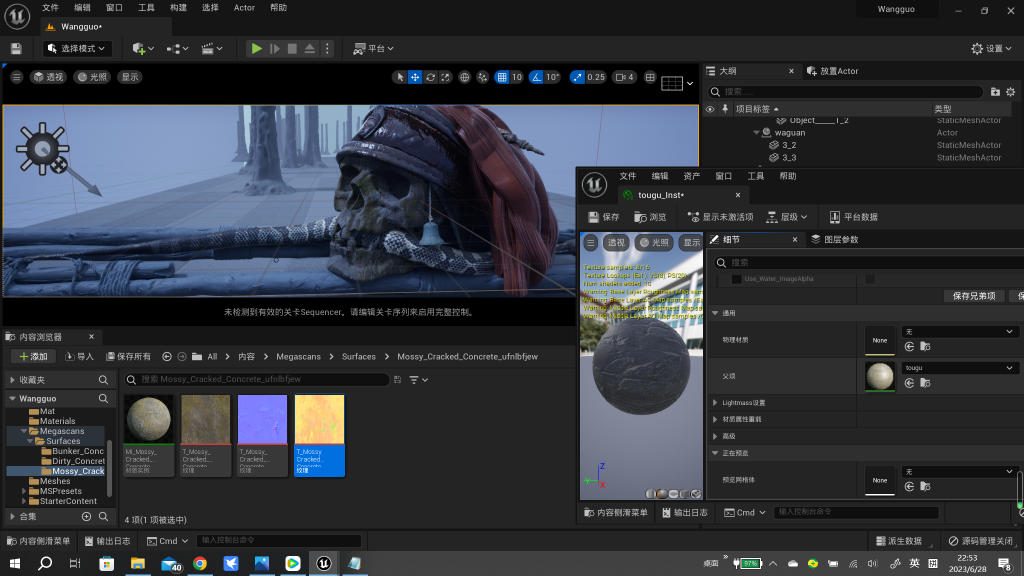
Task: Open the 选择模式 dropdown
Action: pos(76,48)
